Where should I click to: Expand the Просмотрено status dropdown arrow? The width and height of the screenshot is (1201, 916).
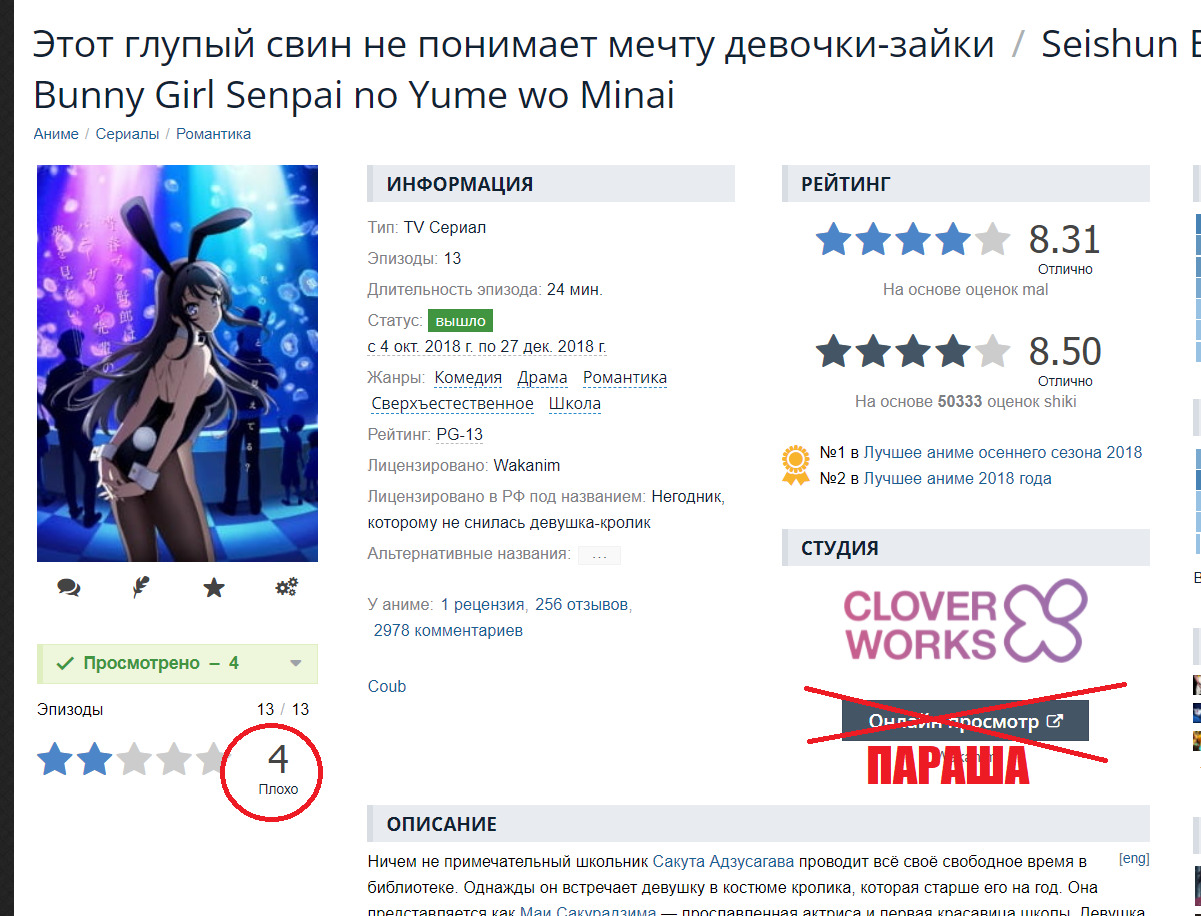[295, 664]
